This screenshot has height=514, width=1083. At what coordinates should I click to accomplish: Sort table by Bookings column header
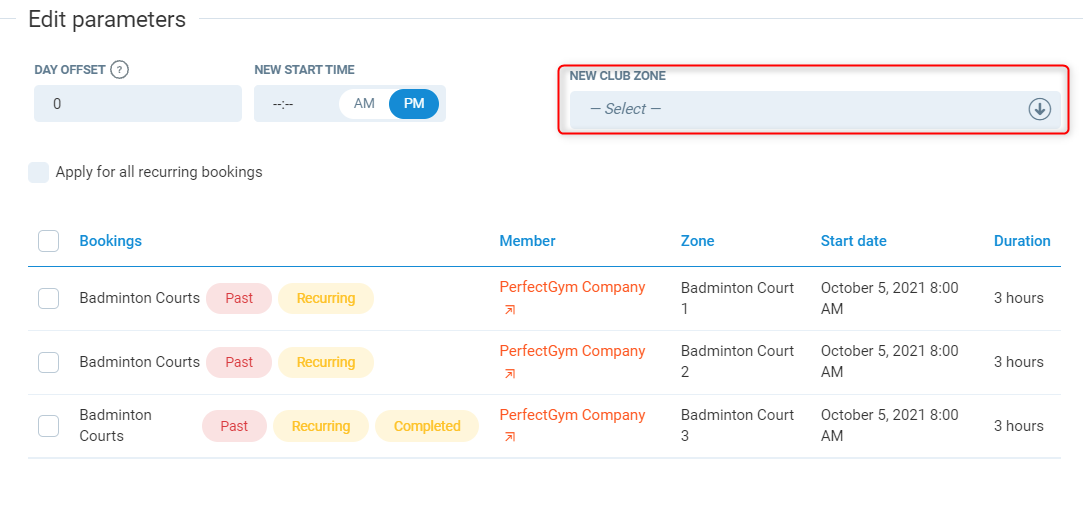point(110,241)
